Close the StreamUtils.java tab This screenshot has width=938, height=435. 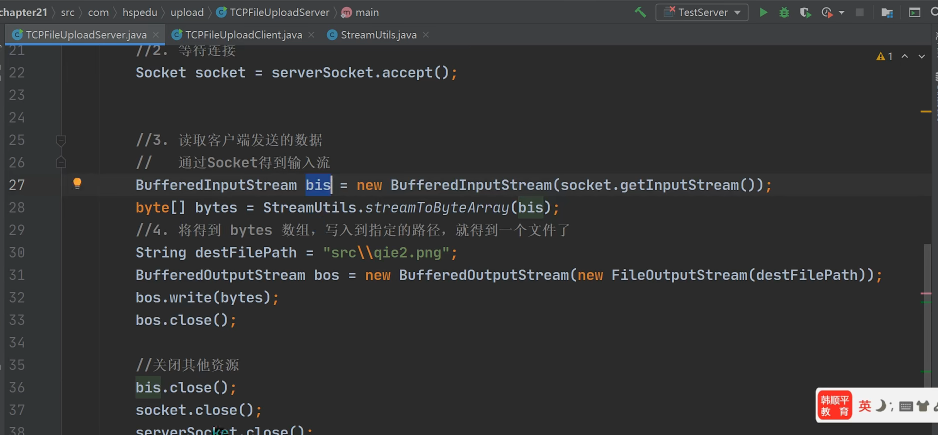click(425, 35)
